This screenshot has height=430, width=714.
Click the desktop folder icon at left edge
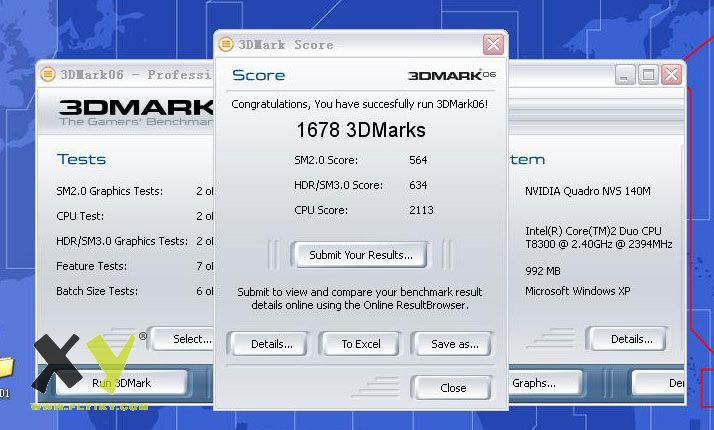click(x=6, y=367)
